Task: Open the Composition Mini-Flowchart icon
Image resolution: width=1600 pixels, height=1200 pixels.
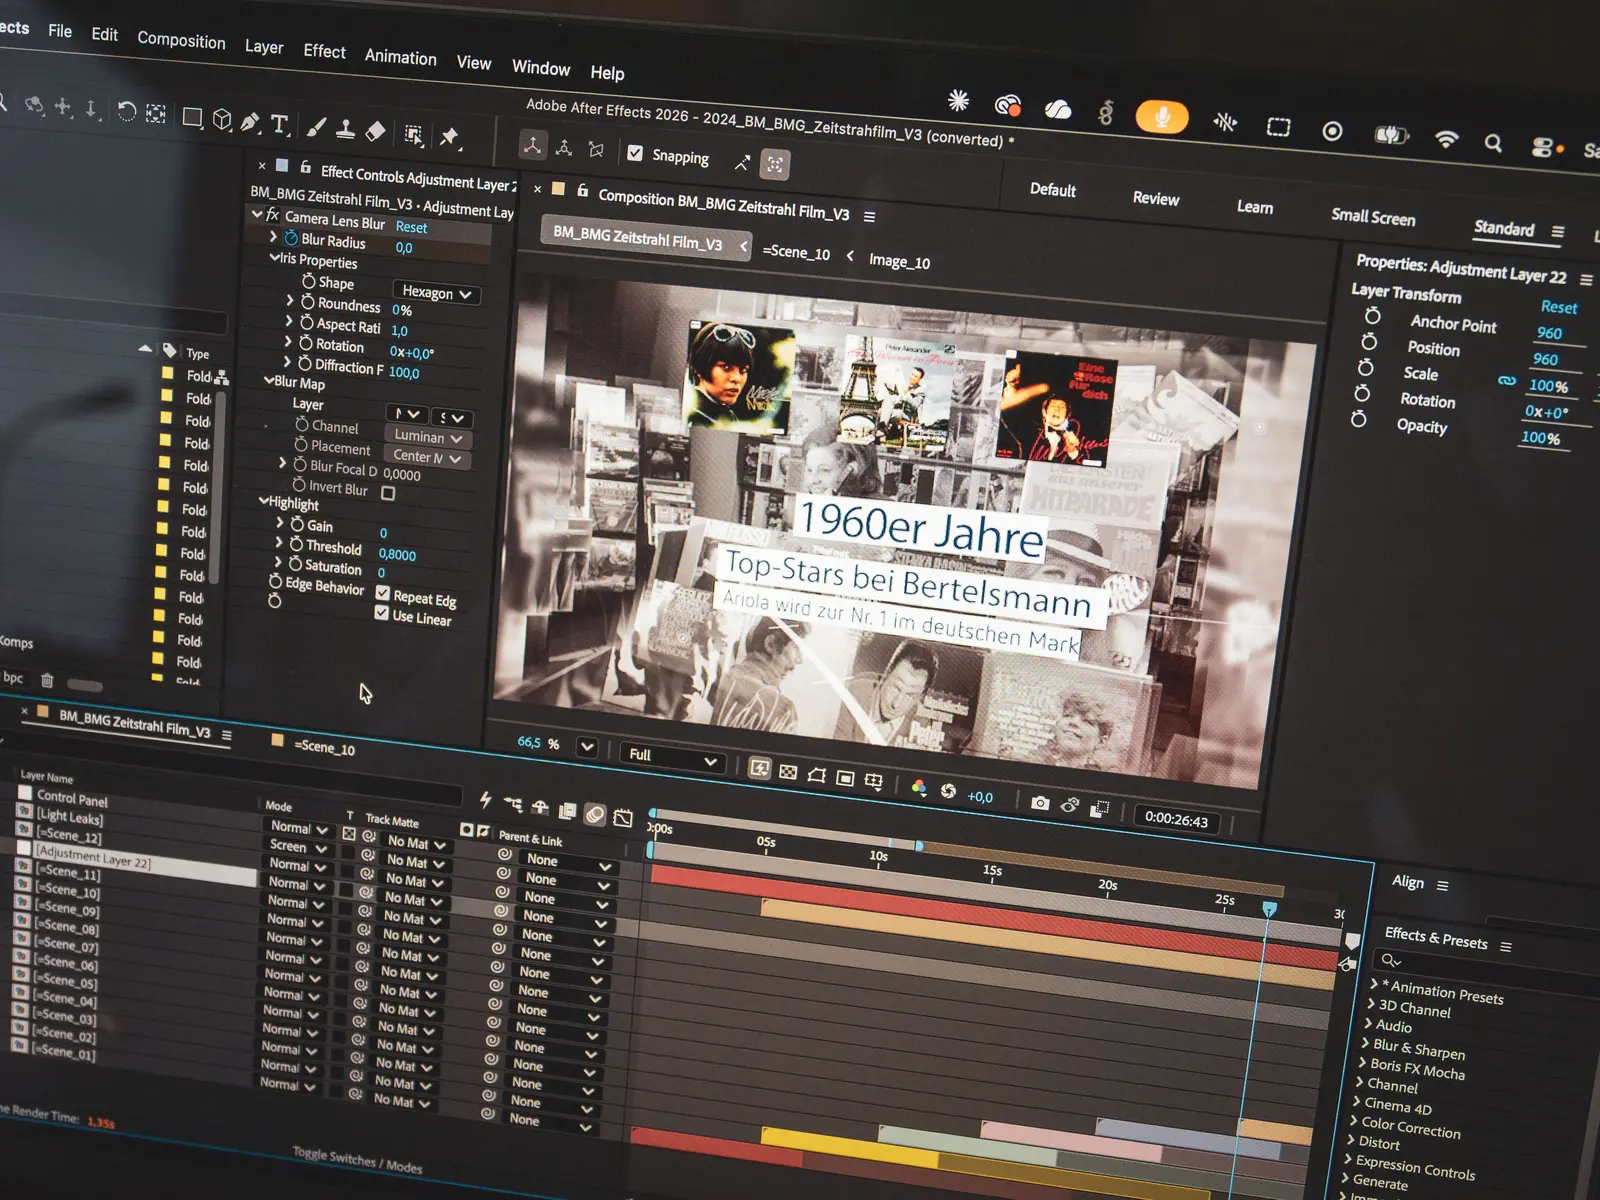Action: (x=513, y=804)
